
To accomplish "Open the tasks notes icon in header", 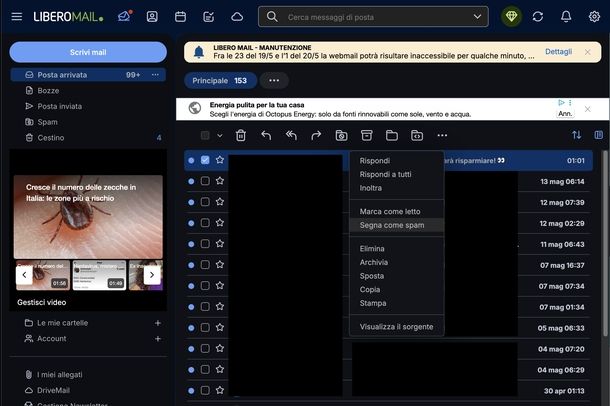I will pos(209,16).
